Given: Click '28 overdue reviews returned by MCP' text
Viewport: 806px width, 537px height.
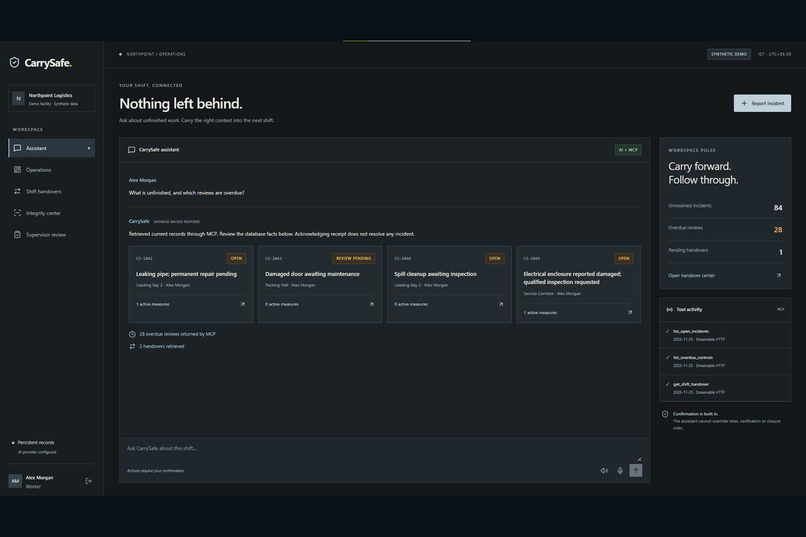Looking at the screenshot, I should pyautogui.click(x=177, y=334).
